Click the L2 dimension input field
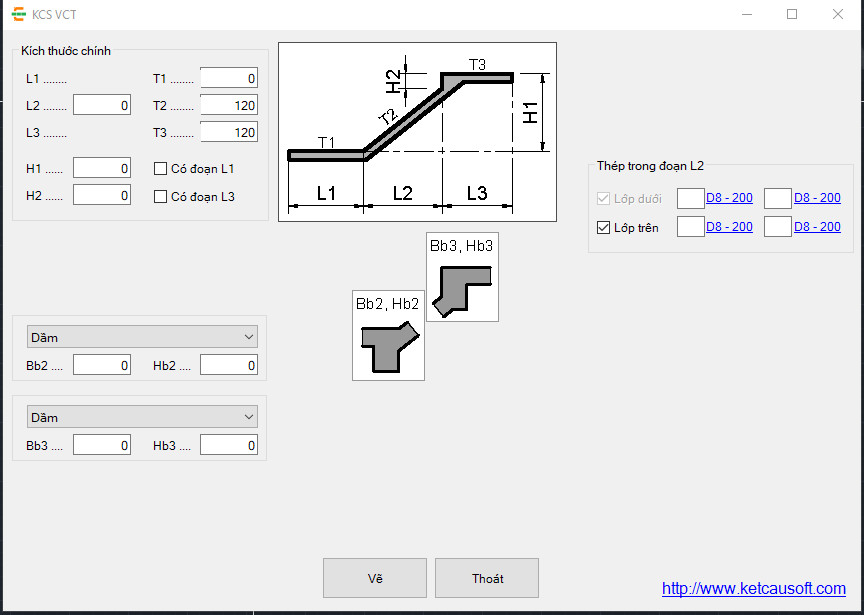 [x=102, y=105]
